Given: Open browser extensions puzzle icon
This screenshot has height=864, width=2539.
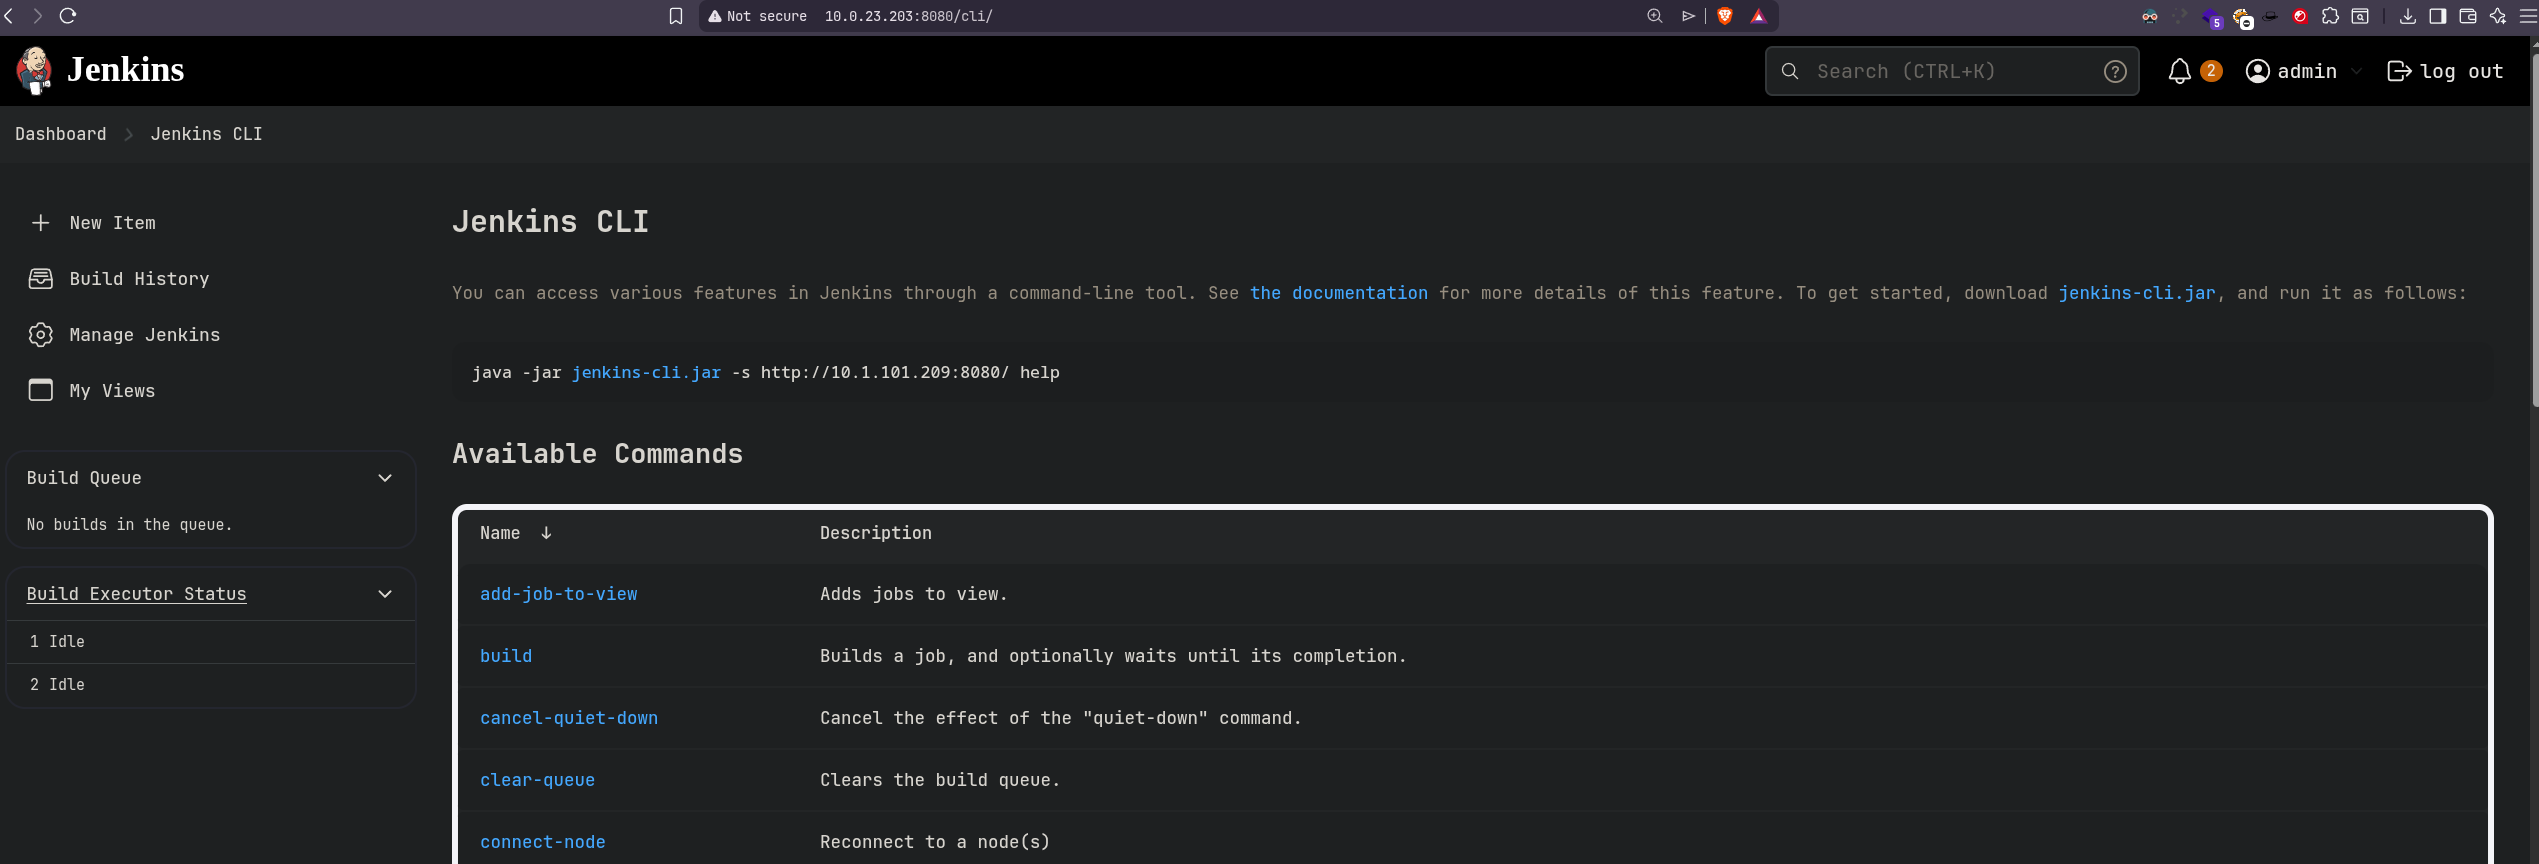Looking at the screenshot, I should click(2330, 16).
